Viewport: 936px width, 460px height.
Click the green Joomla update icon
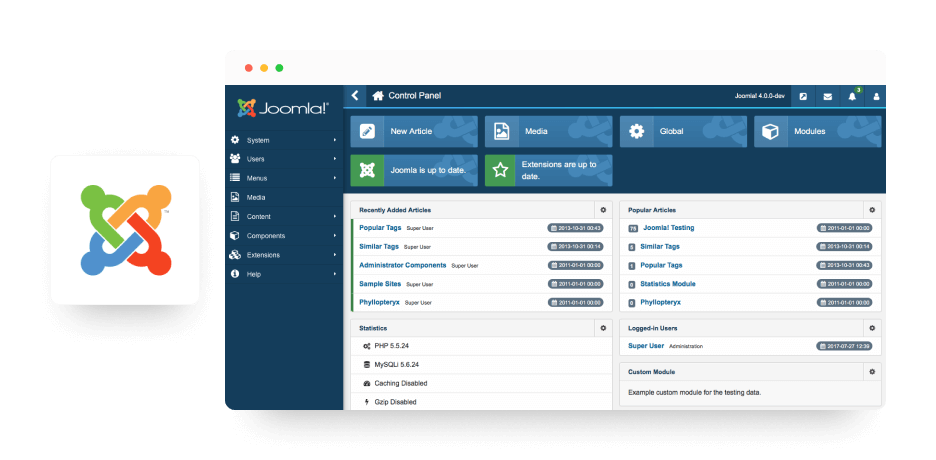tap(367, 171)
